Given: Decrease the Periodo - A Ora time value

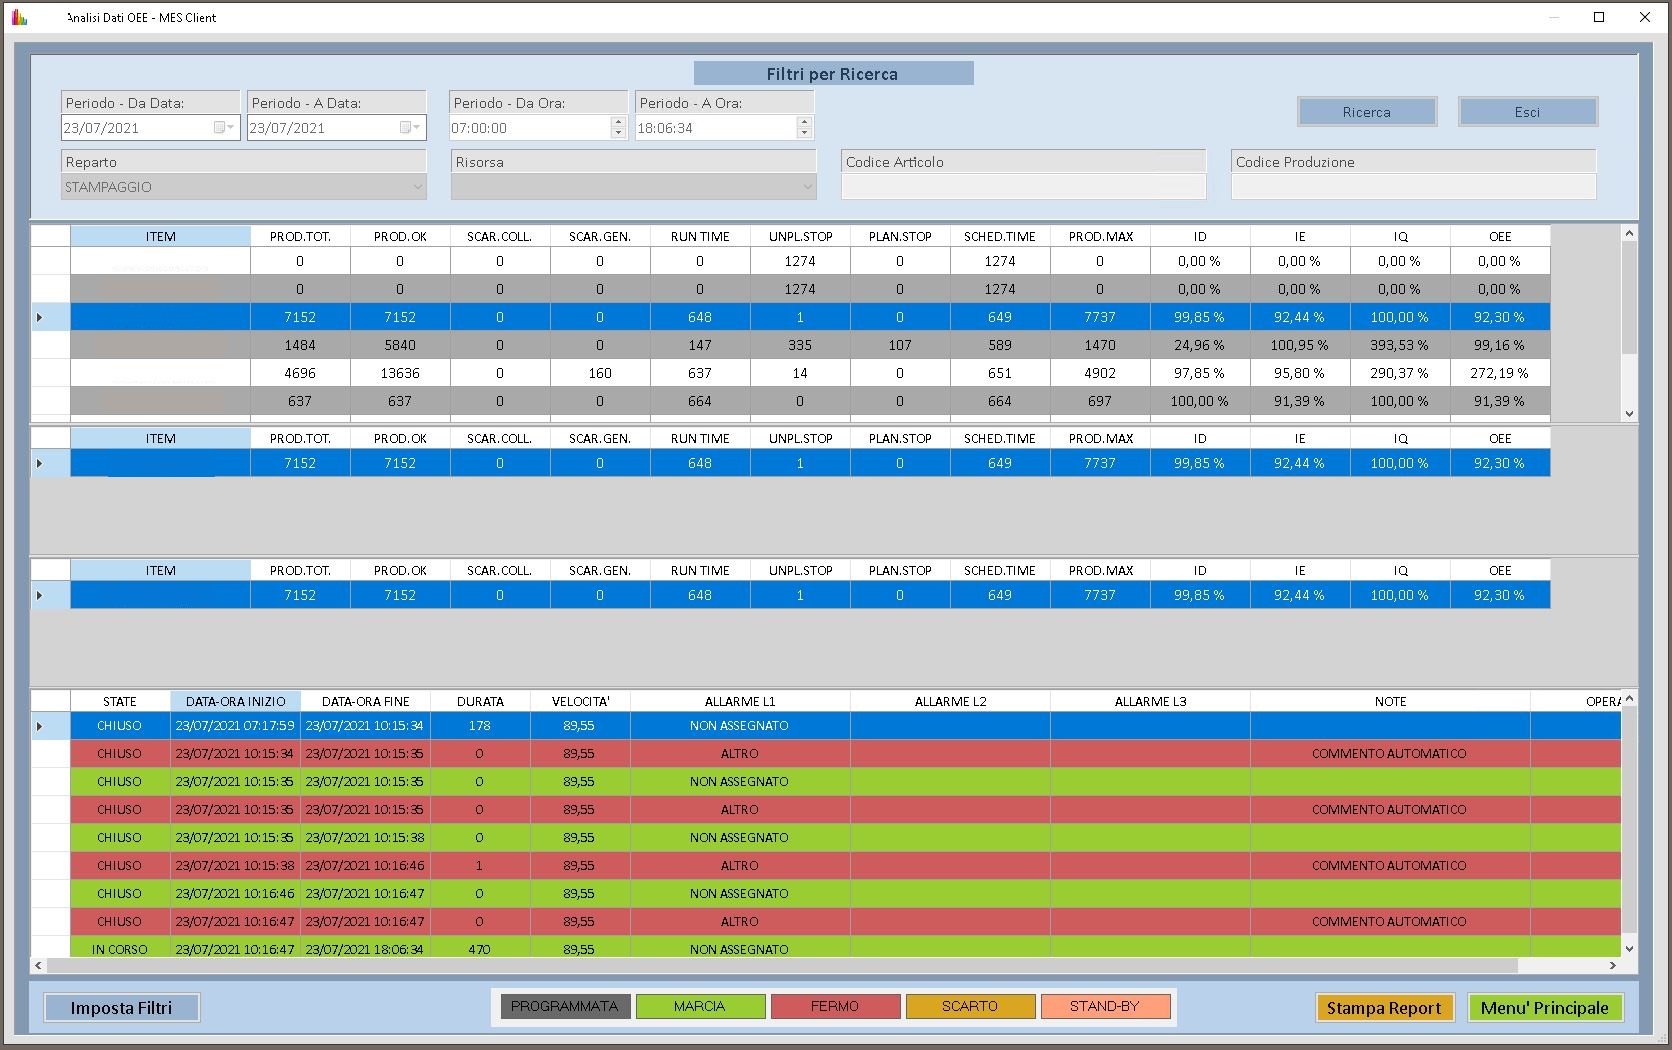Looking at the screenshot, I should [x=804, y=133].
